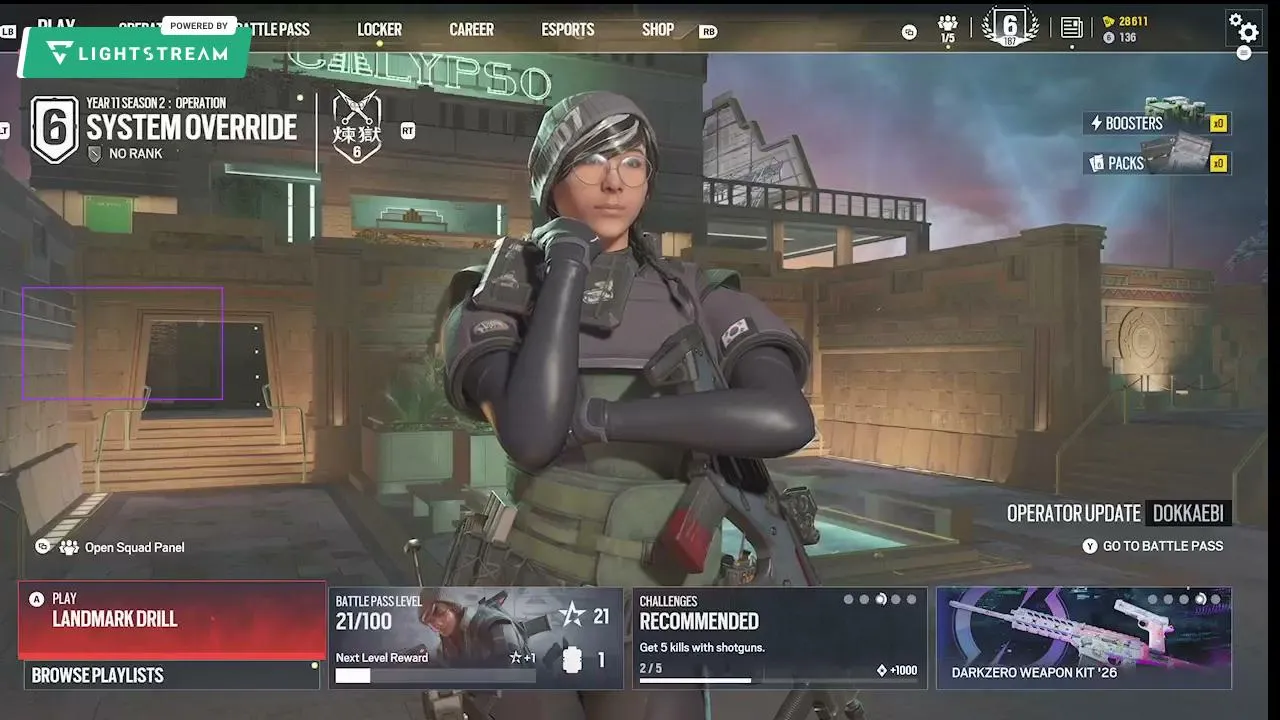The height and width of the screenshot is (720, 1280).
Task: Click the small menu icon below settings
Action: pyautogui.click(x=1244, y=53)
